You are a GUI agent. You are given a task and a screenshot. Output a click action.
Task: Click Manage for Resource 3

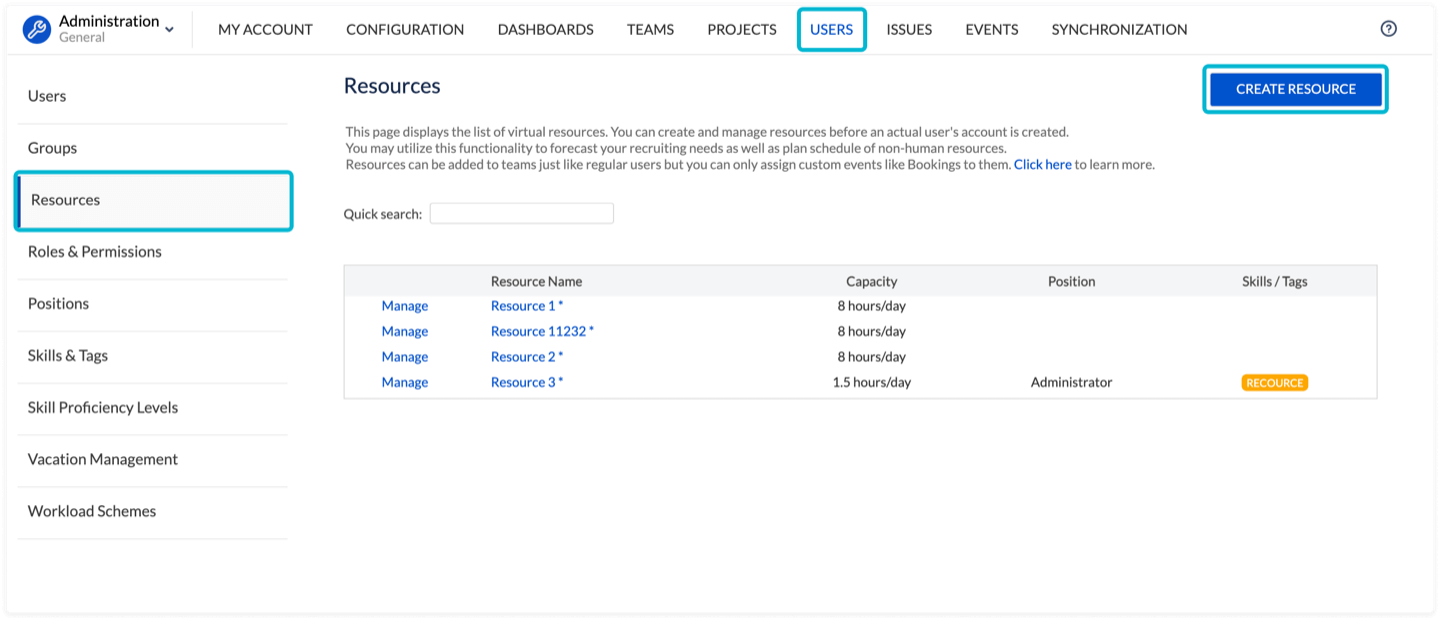tap(404, 382)
